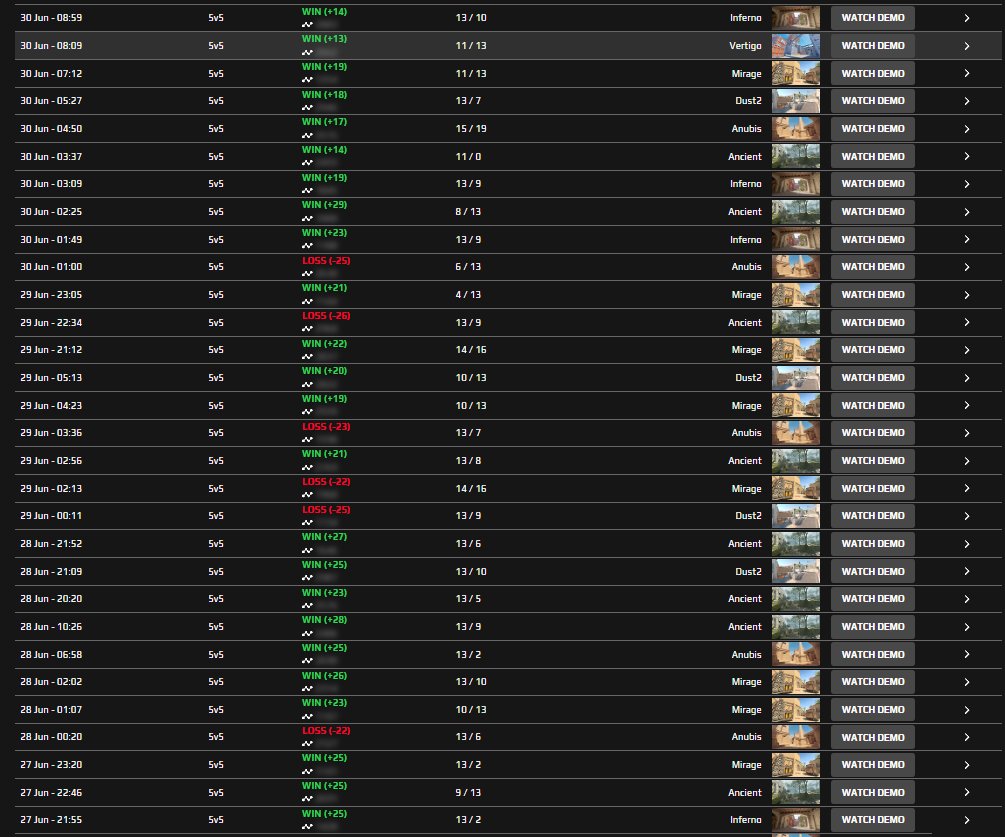This screenshot has height=837, width=1005.
Task: Expand the 30 Jun 03:37 Ancient match chevron
Action: tap(967, 156)
